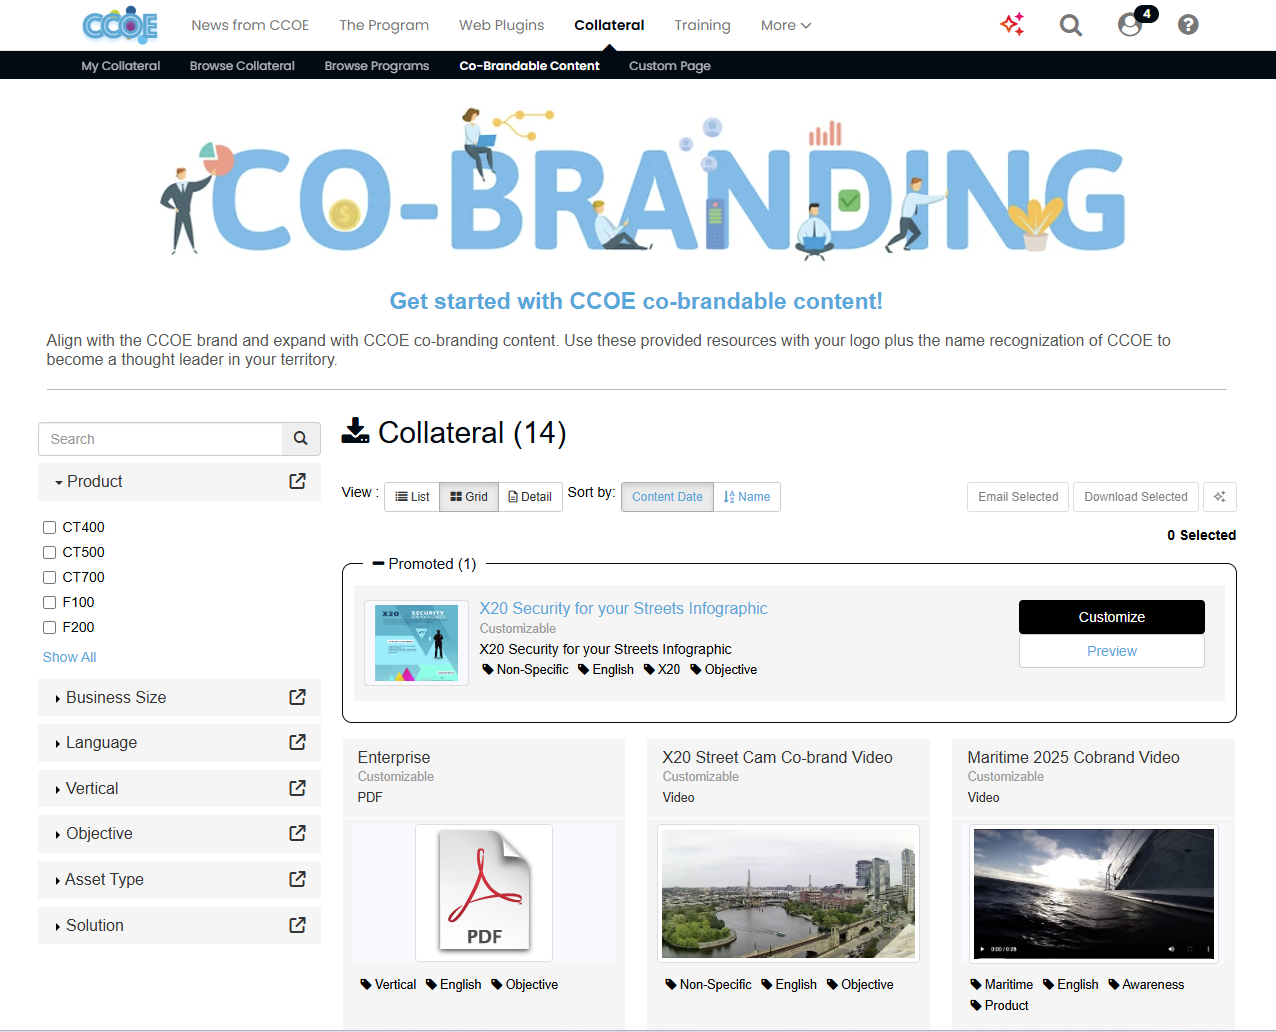Check the F200 product checkbox
Viewport: 1276px width, 1032px height.
coord(49,627)
